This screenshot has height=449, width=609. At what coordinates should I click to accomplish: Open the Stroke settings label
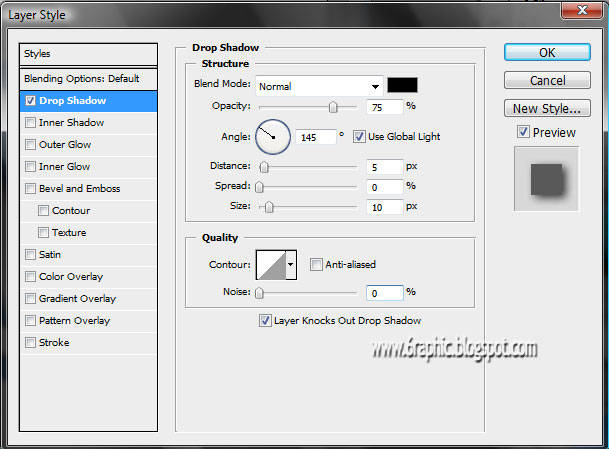[x=54, y=343]
